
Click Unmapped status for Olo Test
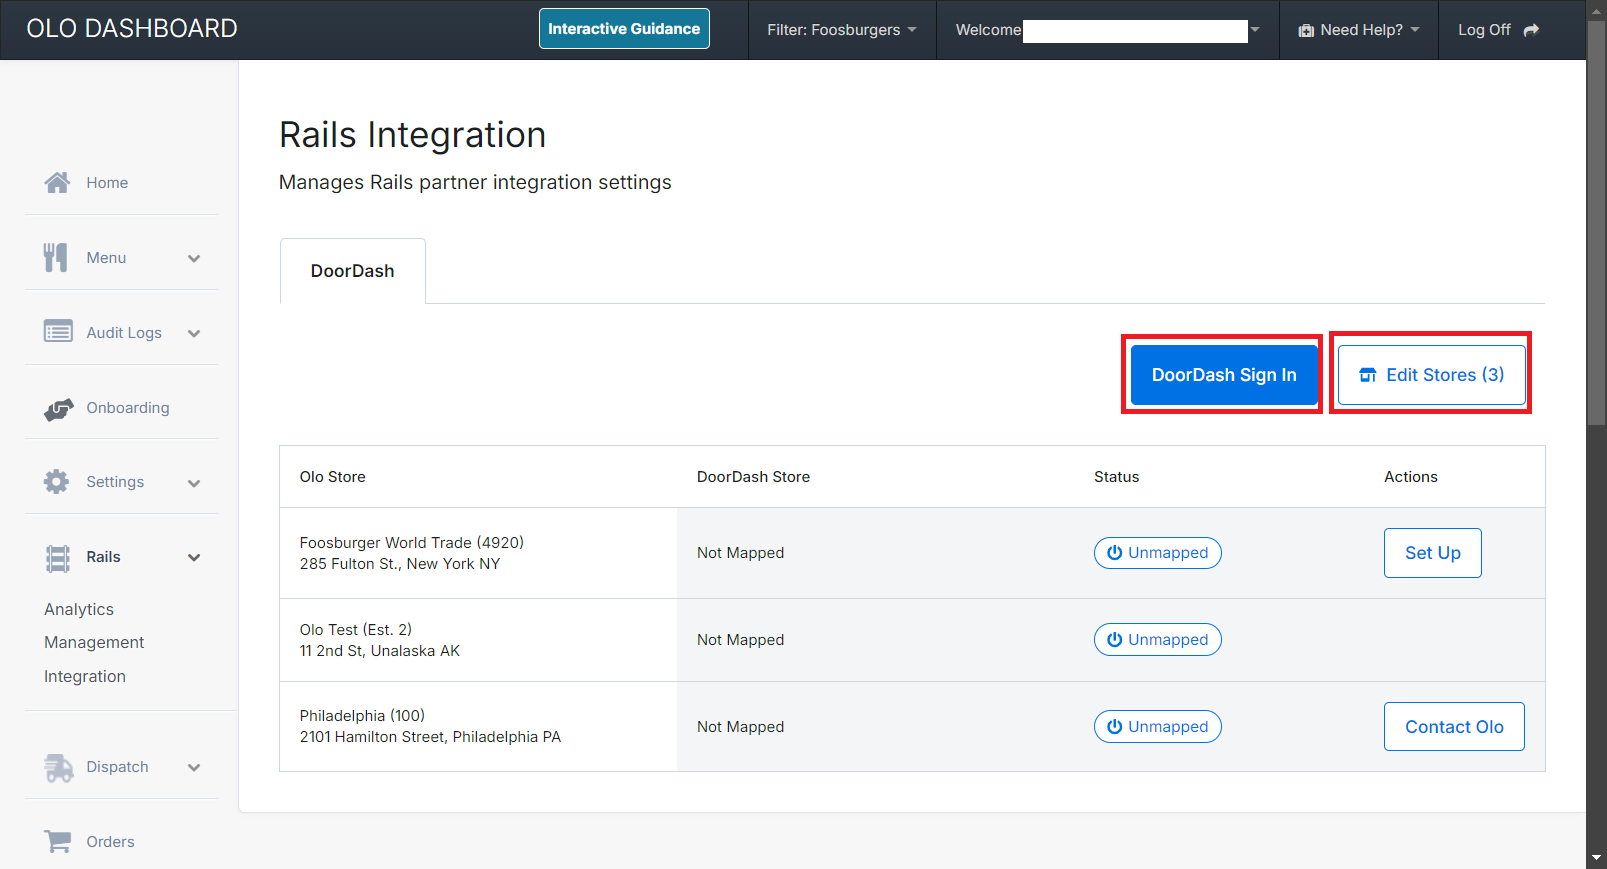point(1158,640)
